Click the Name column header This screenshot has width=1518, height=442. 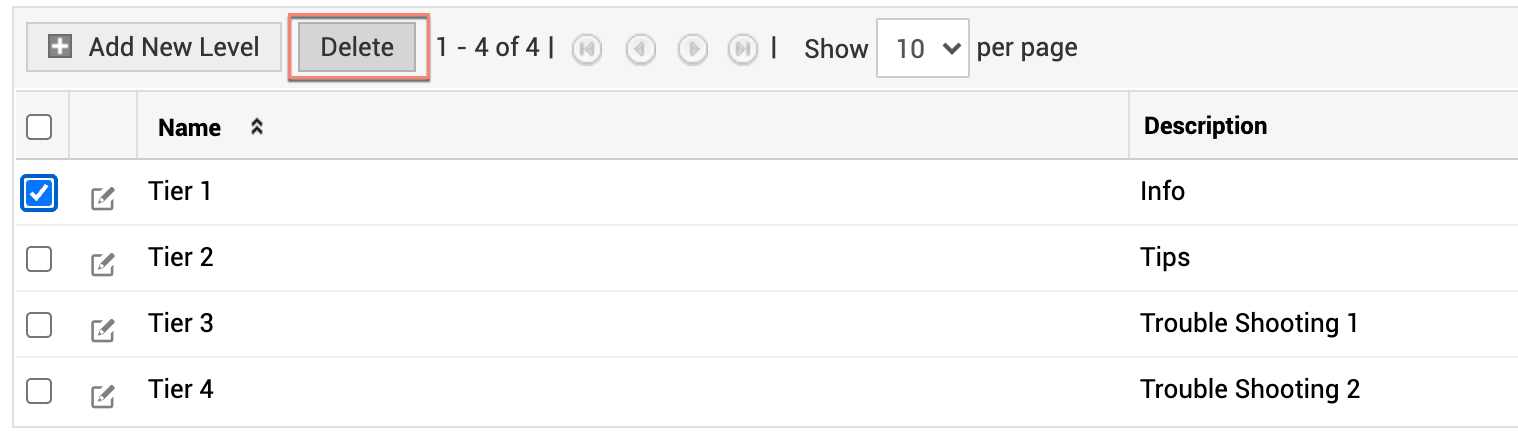[x=190, y=127]
